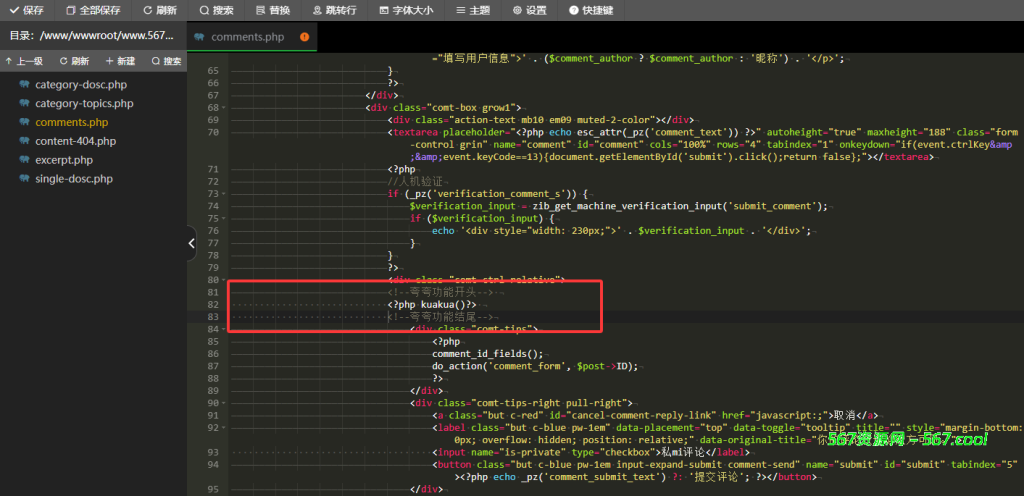Search files in the sidebar panel
Image resolution: width=1024 pixels, height=496 pixels.
[x=166, y=61]
